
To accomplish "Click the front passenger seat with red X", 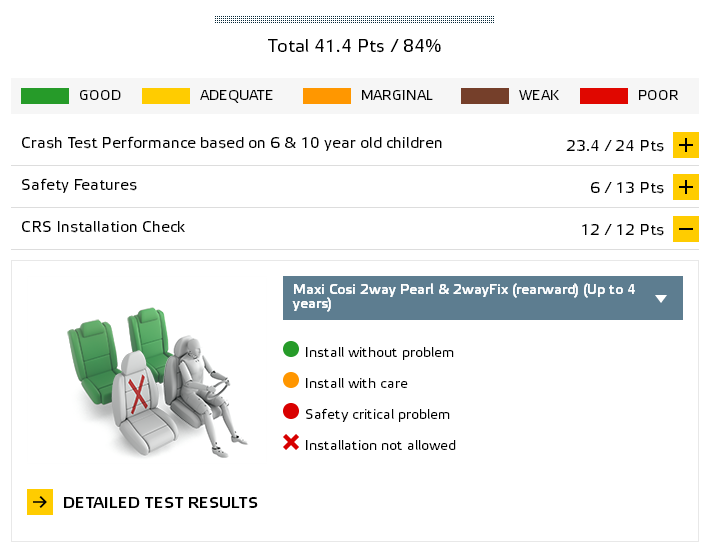I will pyautogui.click(x=142, y=403).
